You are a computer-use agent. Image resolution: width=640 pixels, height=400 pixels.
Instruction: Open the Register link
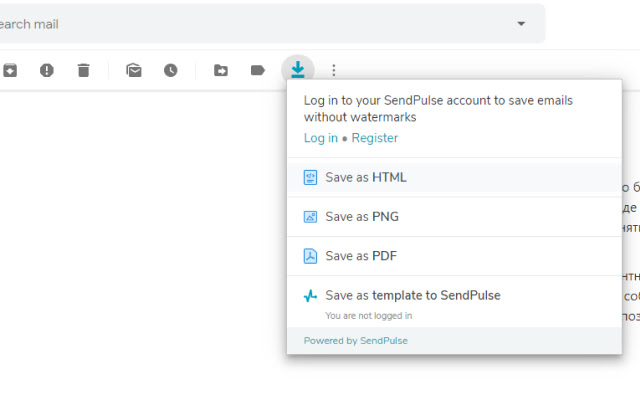(x=375, y=138)
